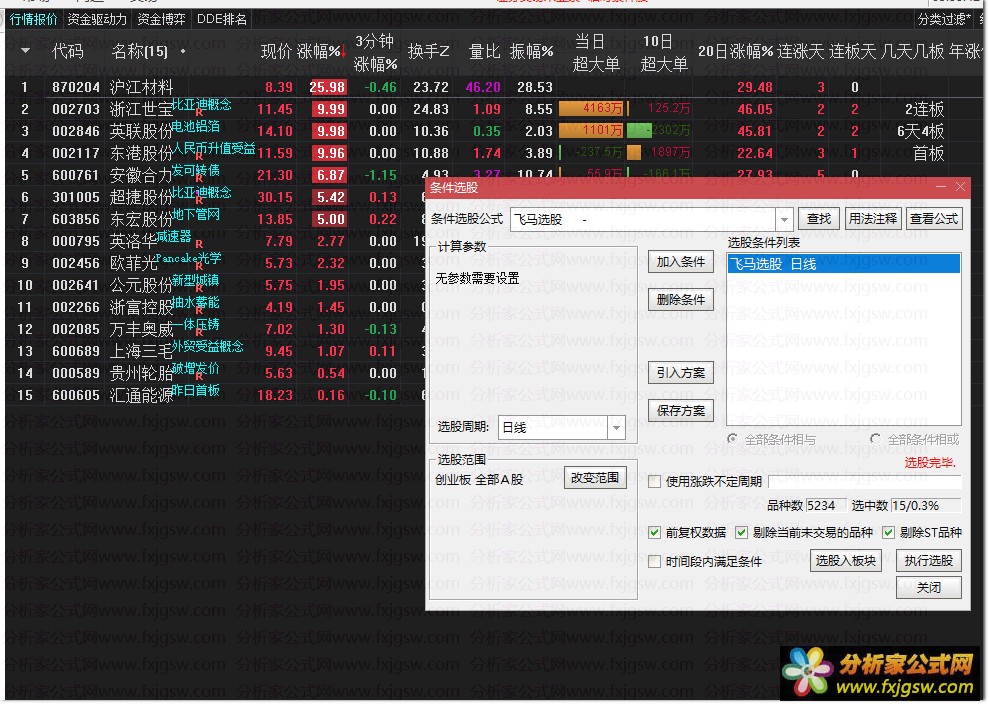Click the 人民币升值受益 tag on 东港股份
This screenshot has width=990, height=704.
213,148
